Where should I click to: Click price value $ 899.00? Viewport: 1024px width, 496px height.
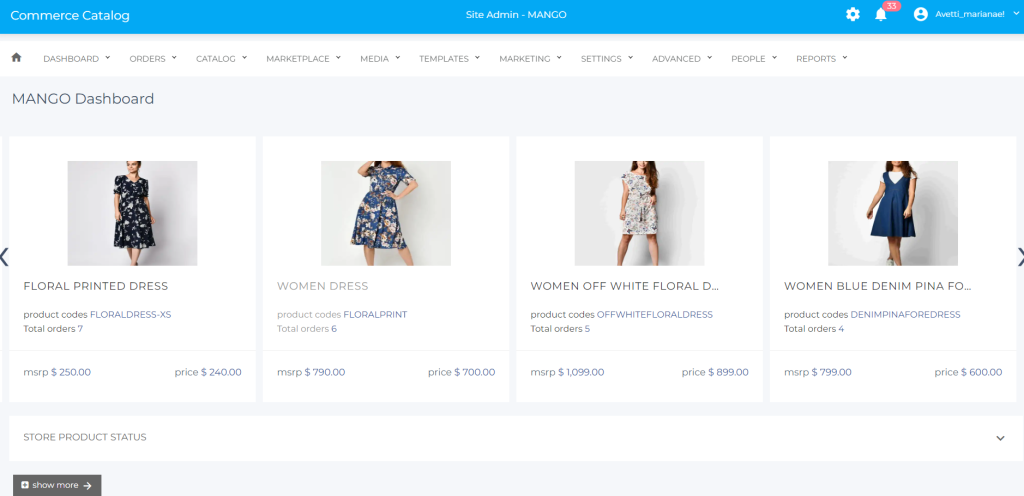[728, 372]
